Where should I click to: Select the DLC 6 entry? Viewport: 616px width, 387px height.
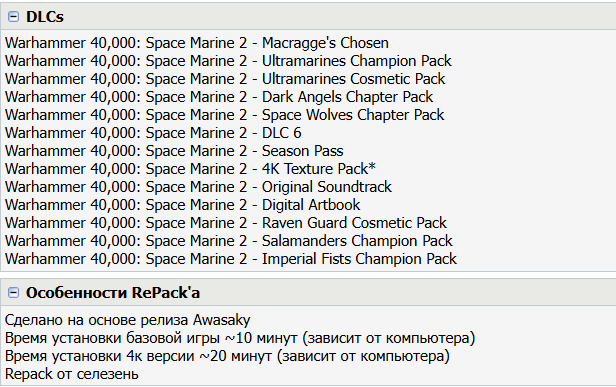pyautogui.click(x=153, y=133)
